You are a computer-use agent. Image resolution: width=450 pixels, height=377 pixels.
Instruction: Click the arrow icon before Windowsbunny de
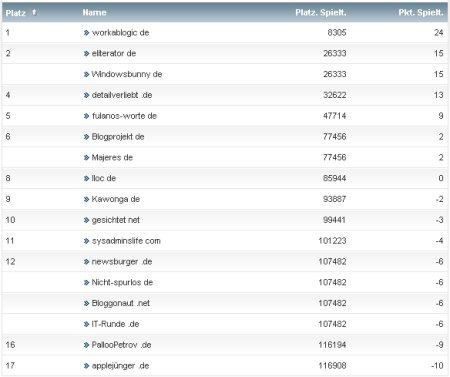point(86,74)
